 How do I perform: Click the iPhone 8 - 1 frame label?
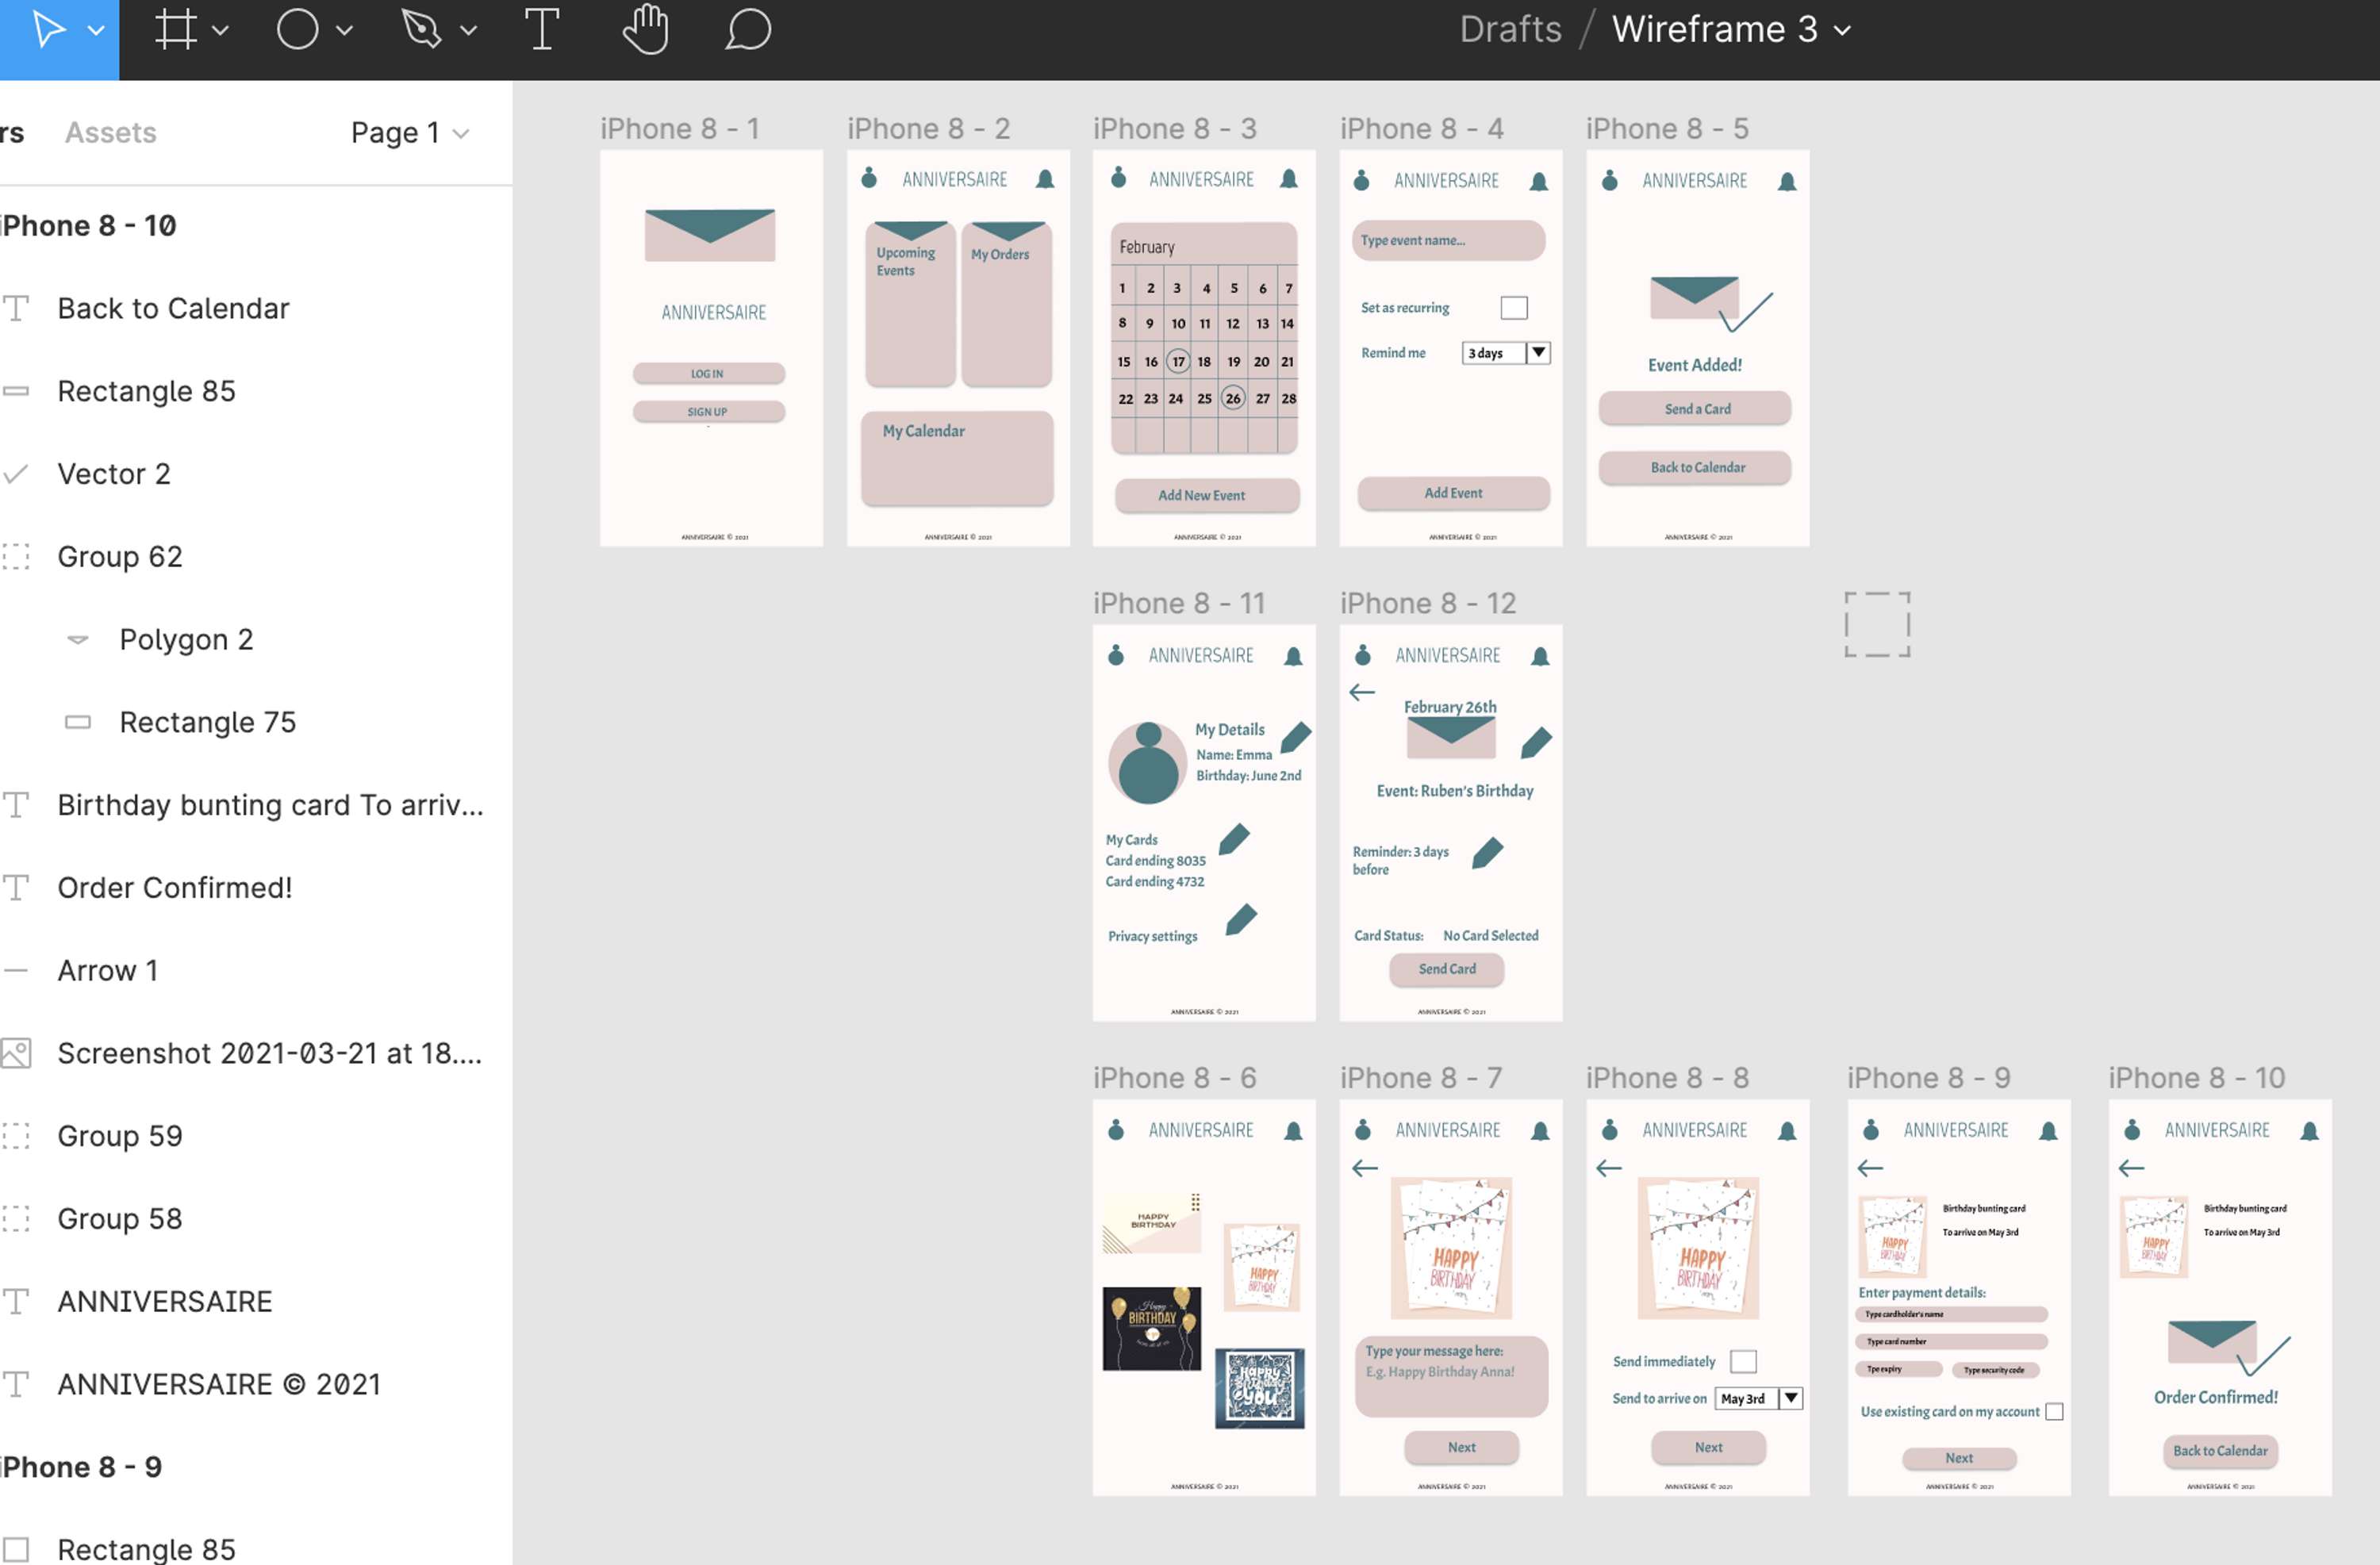[x=680, y=129]
